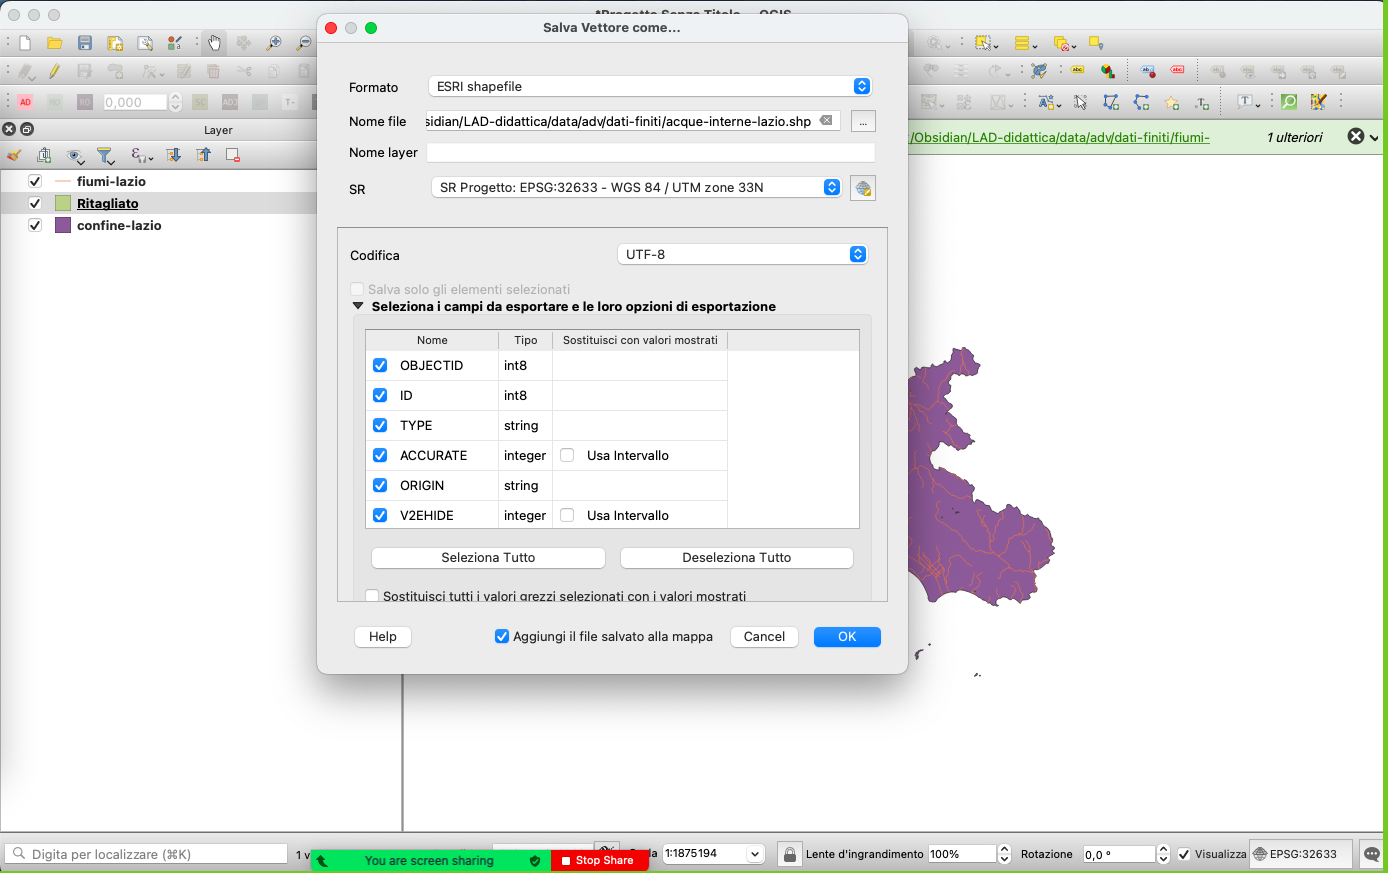This screenshot has width=1388, height=873.
Task: Click the Nome column header in fields table
Action: pos(432,340)
